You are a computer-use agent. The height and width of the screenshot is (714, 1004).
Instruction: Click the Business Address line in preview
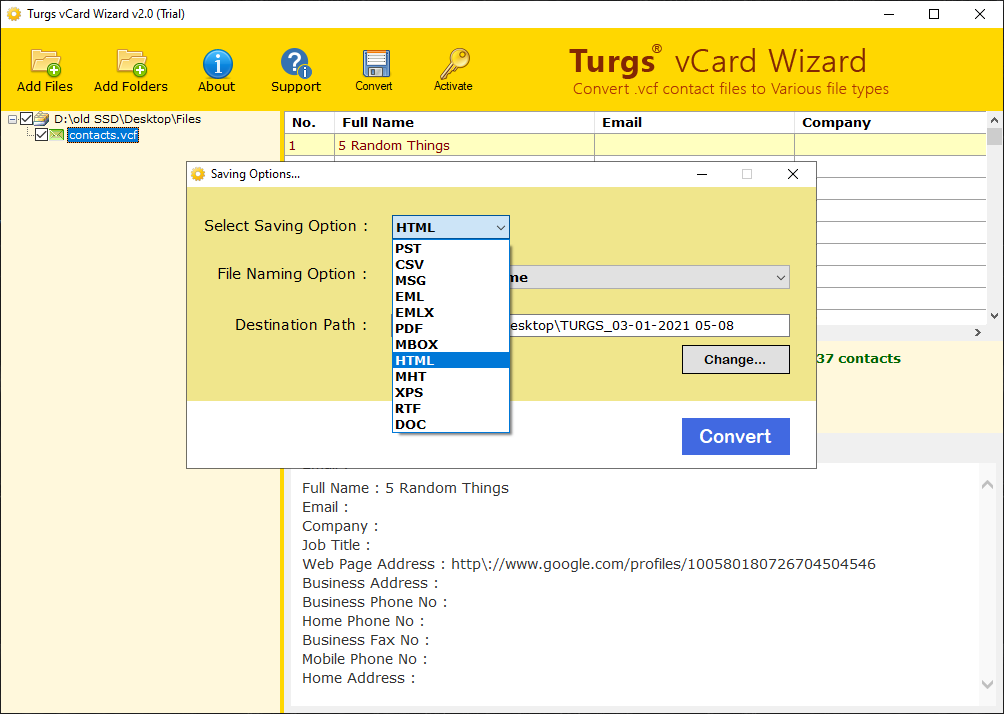coord(370,583)
